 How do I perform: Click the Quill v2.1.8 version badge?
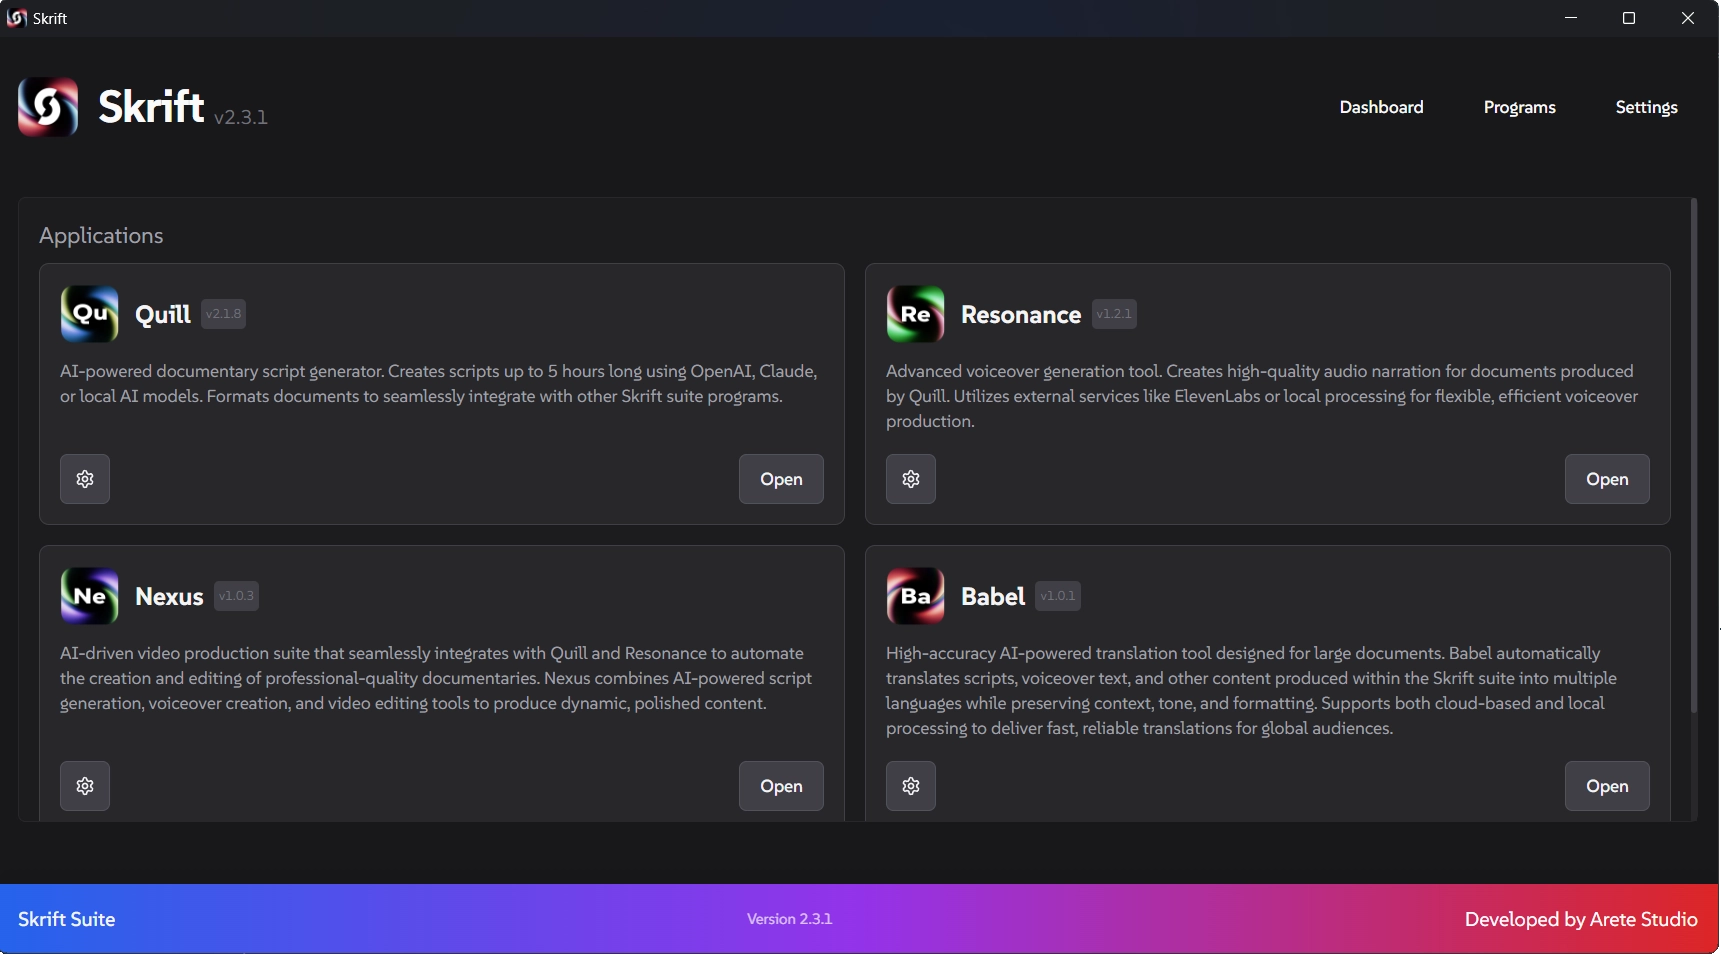tap(223, 314)
